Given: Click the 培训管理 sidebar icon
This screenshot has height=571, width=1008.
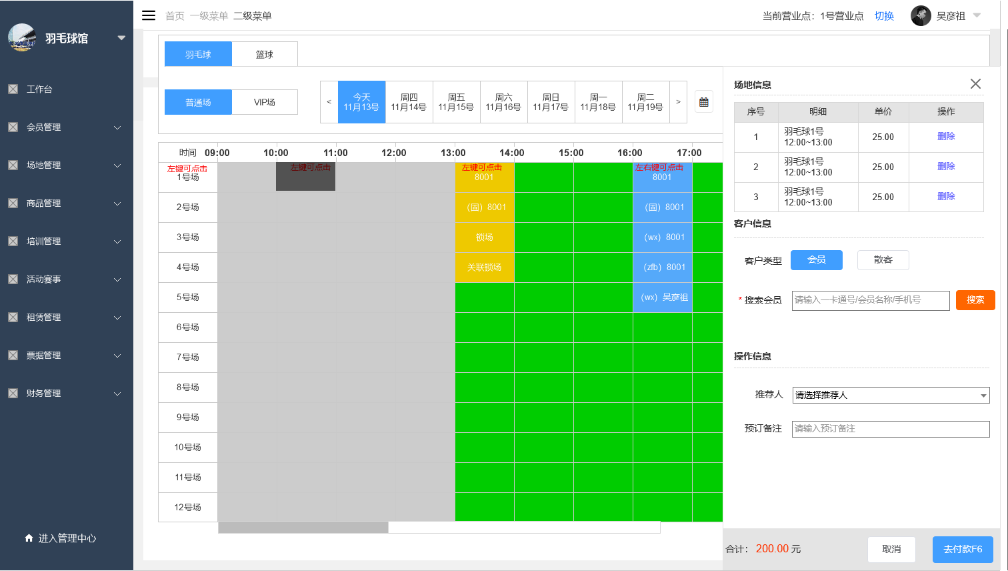Looking at the screenshot, I should coord(13,241).
